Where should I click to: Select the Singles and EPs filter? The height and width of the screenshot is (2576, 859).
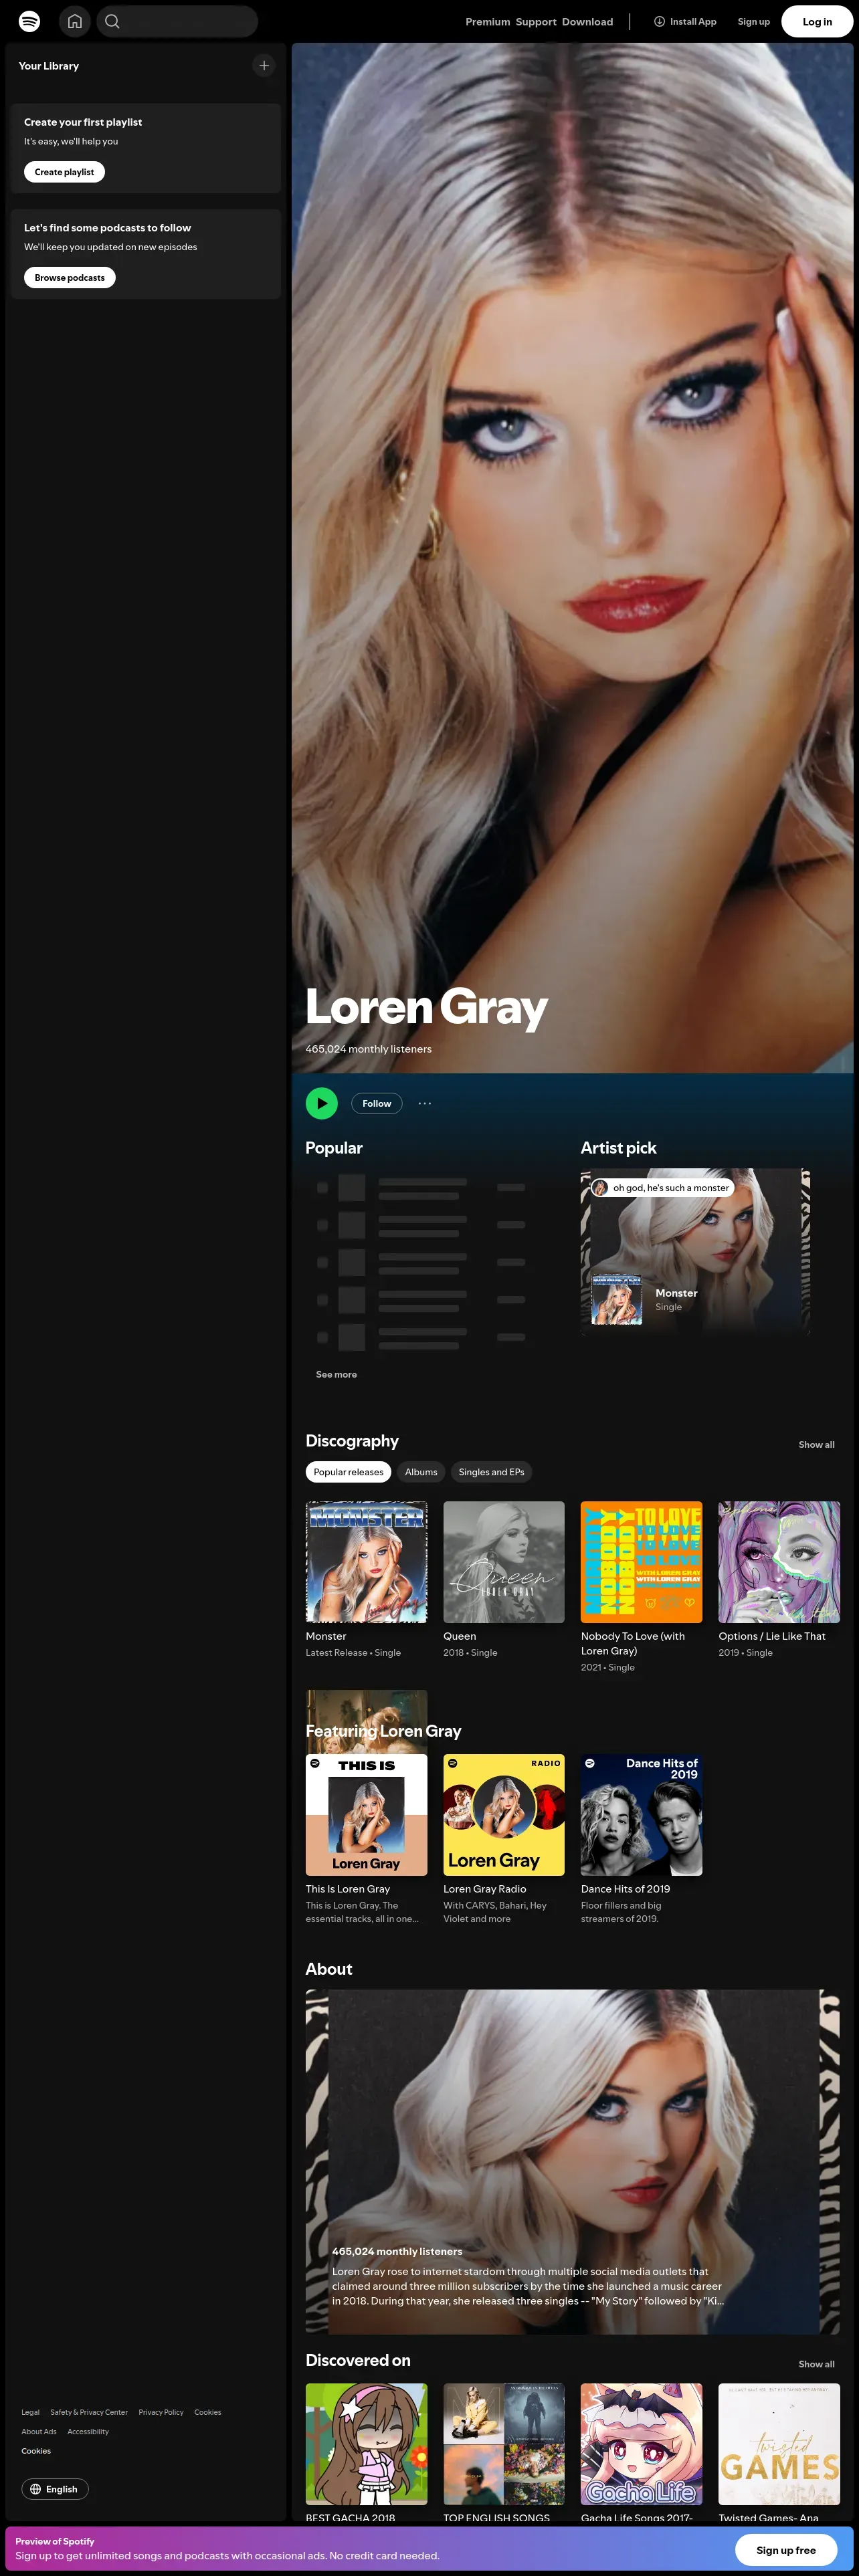[491, 1472]
